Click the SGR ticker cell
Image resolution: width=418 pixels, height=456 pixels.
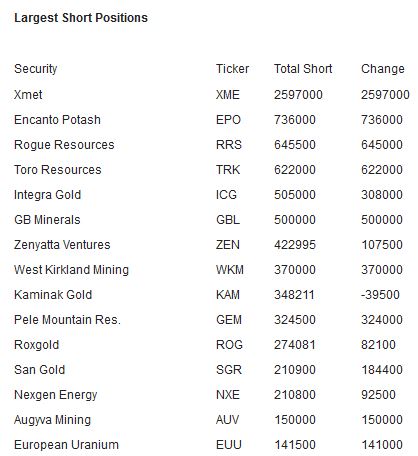coord(229,370)
